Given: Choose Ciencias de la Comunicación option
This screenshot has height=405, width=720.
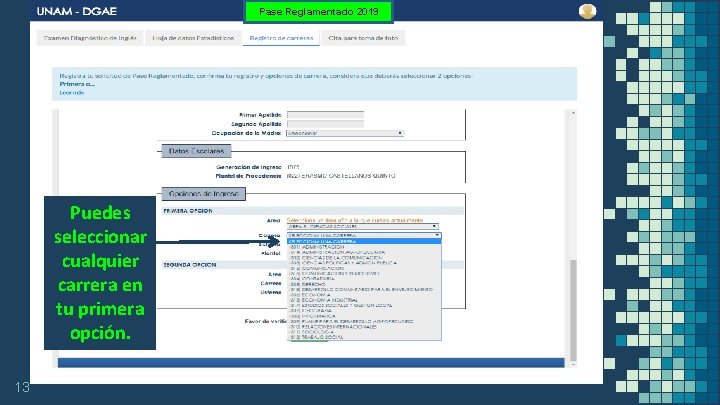Looking at the screenshot, I should tap(364, 258).
